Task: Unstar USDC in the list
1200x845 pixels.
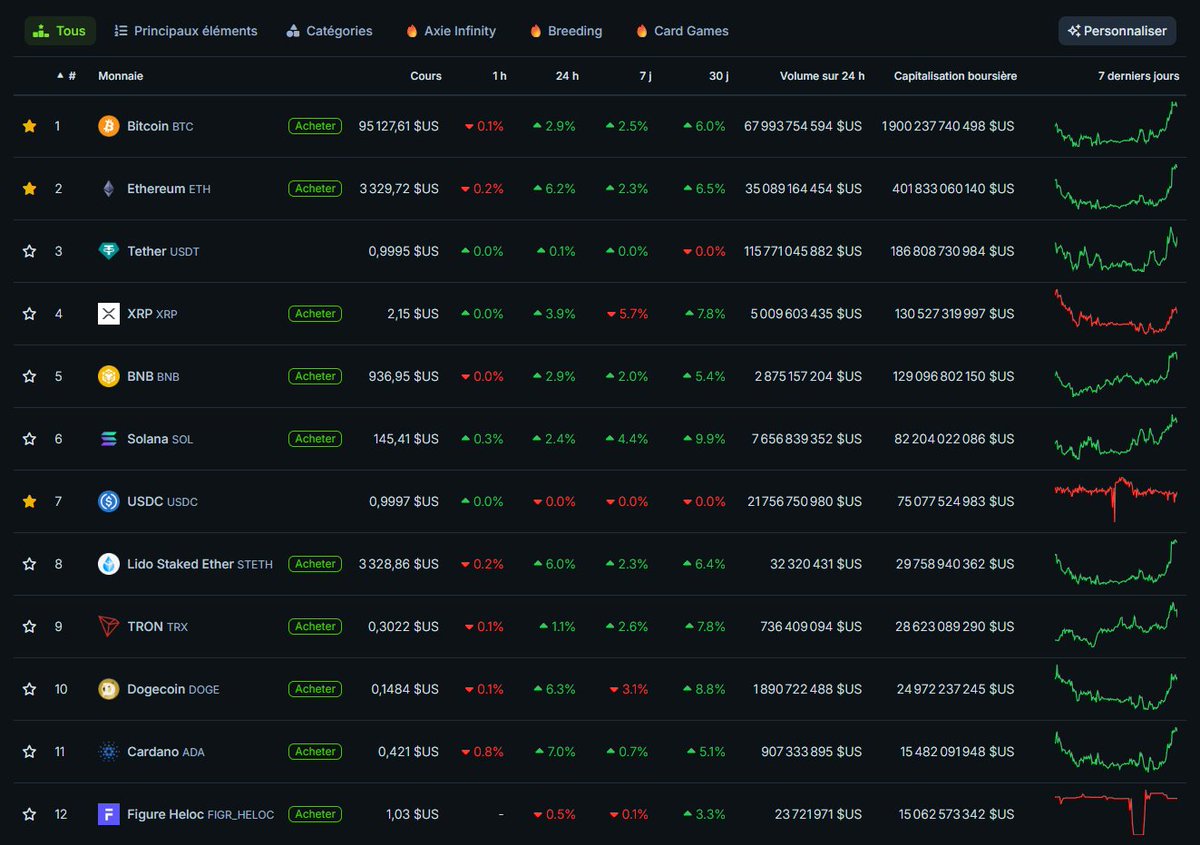Action: pyautogui.click(x=29, y=501)
